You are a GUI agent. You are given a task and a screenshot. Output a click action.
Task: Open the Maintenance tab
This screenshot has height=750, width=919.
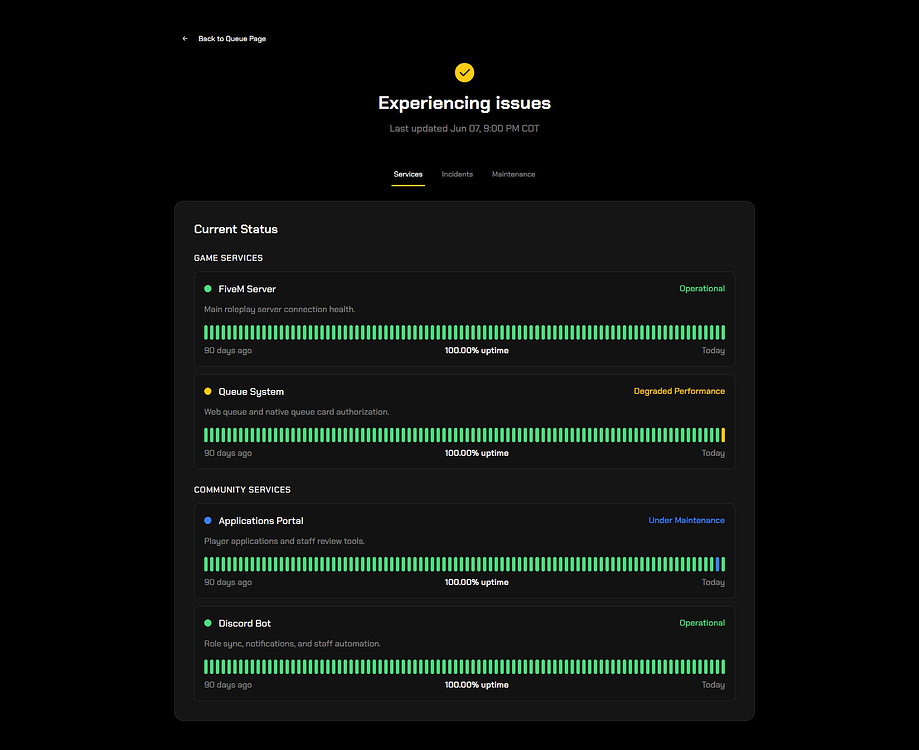513,175
